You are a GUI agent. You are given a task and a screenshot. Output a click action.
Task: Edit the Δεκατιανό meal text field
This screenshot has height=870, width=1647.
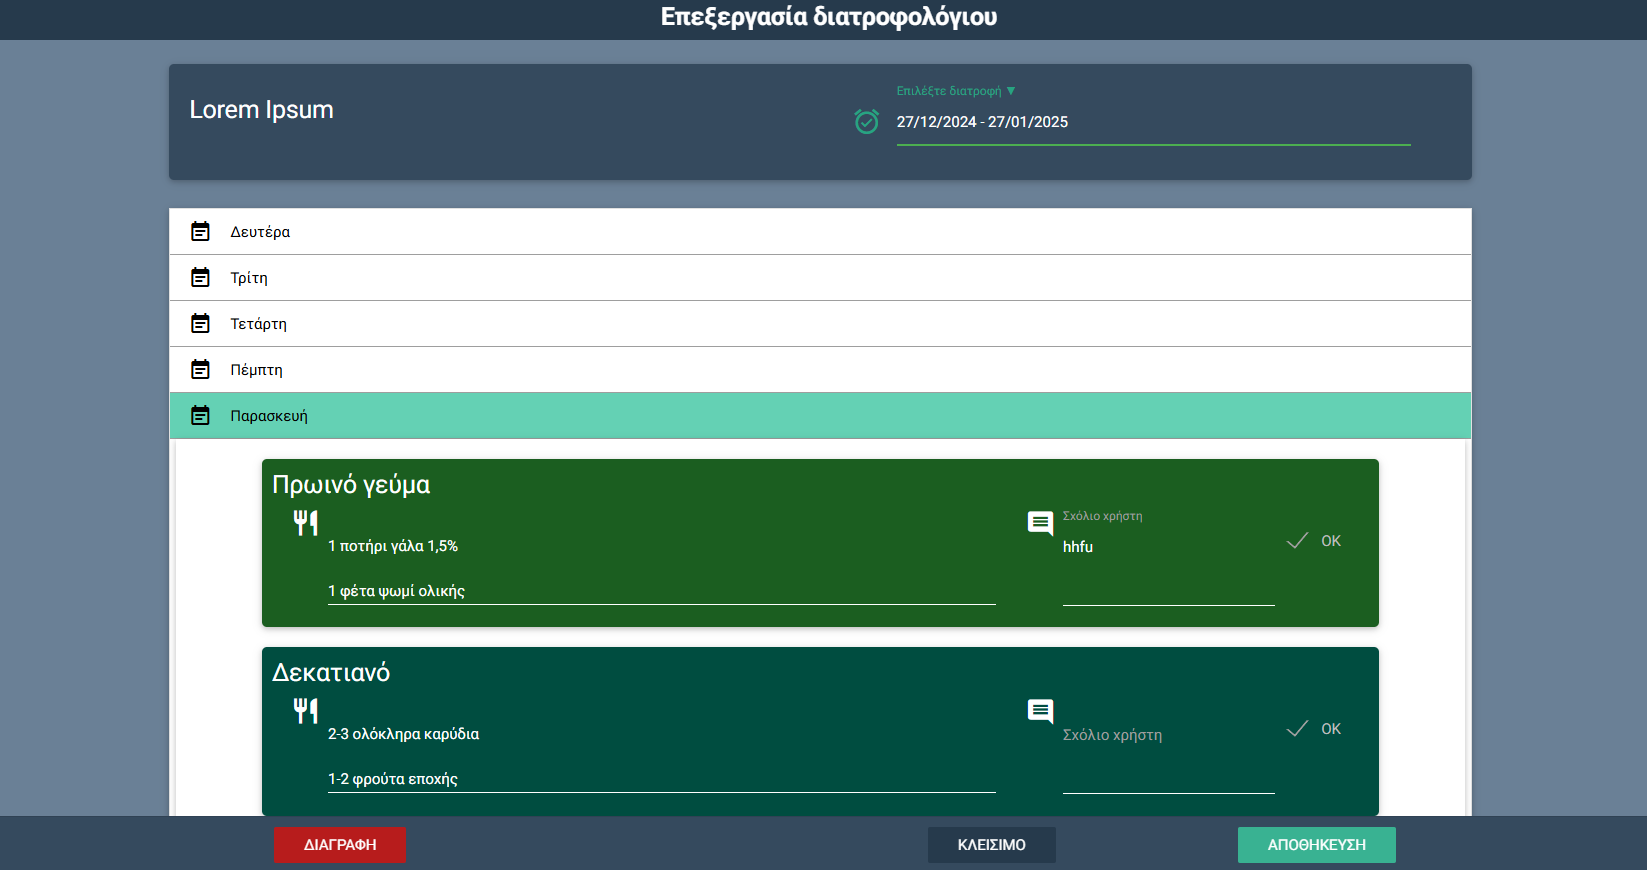pyautogui.click(x=662, y=756)
